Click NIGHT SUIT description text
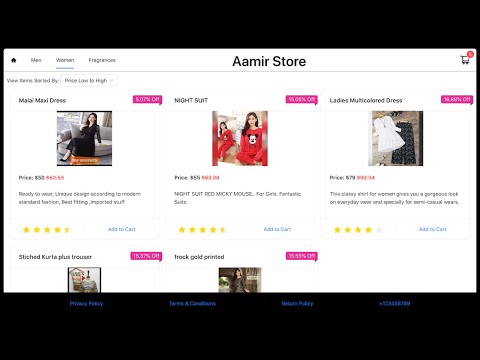The height and width of the screenshot is (360, 480). [x=238, y=198]
